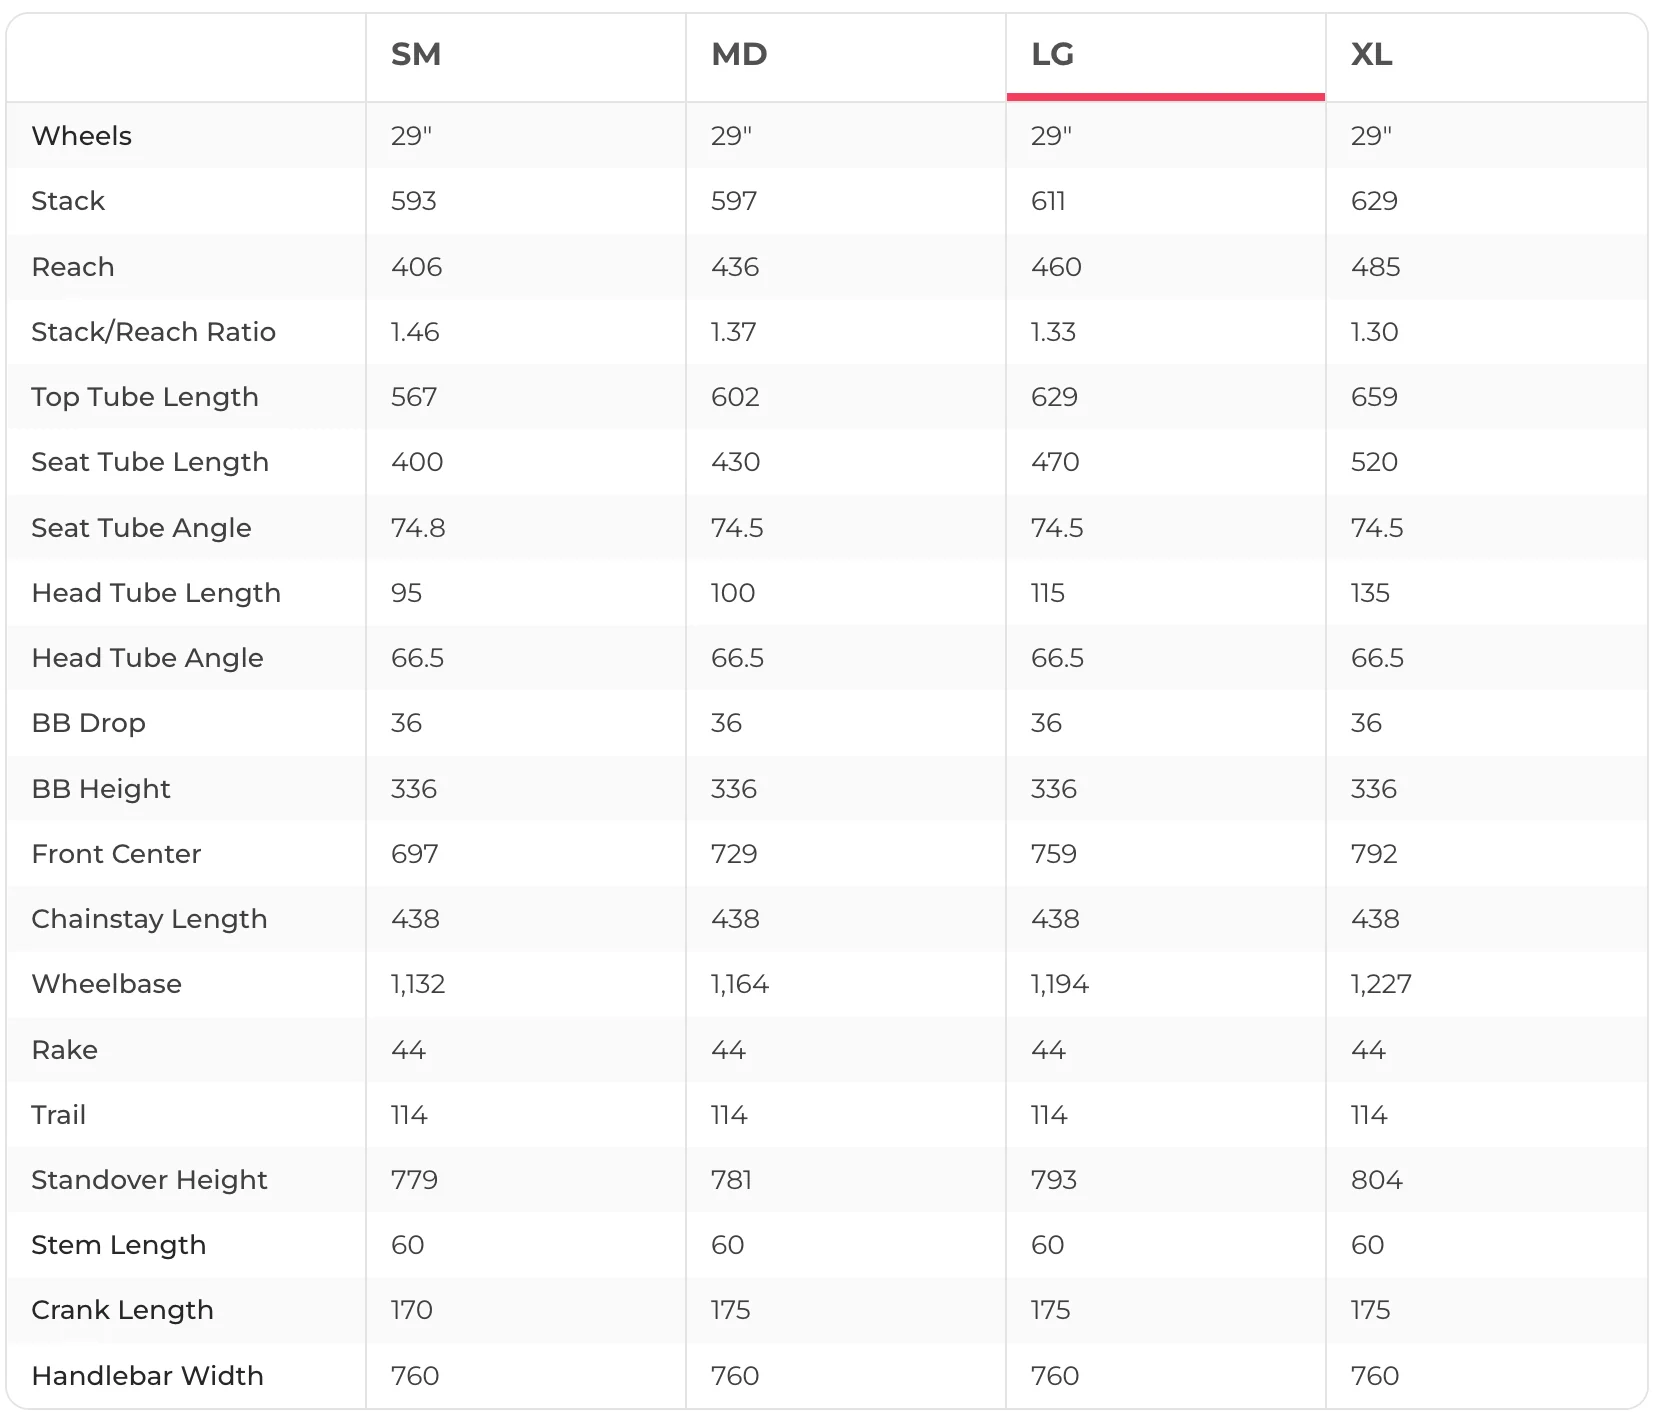The image size is (1660, 1424).
Task: Click the XL seat tube length 520
Action: click(x=1375, y=462)
